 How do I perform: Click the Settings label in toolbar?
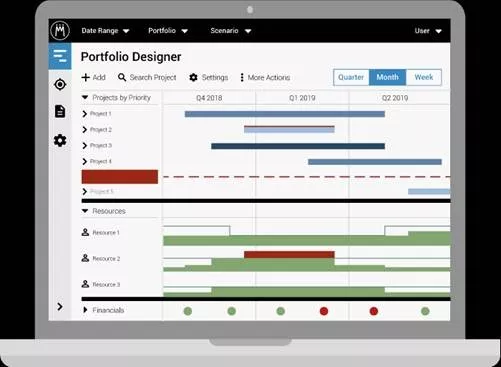pos(215,77)
